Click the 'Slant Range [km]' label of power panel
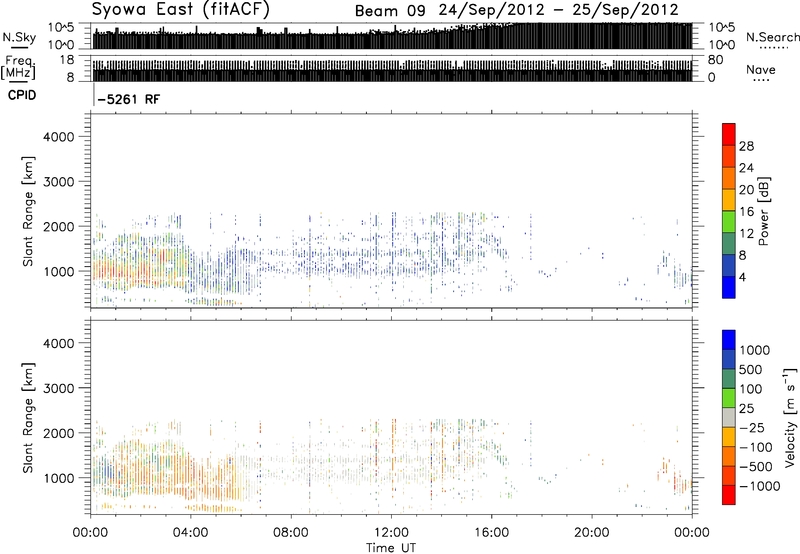 tap(28, 211)
